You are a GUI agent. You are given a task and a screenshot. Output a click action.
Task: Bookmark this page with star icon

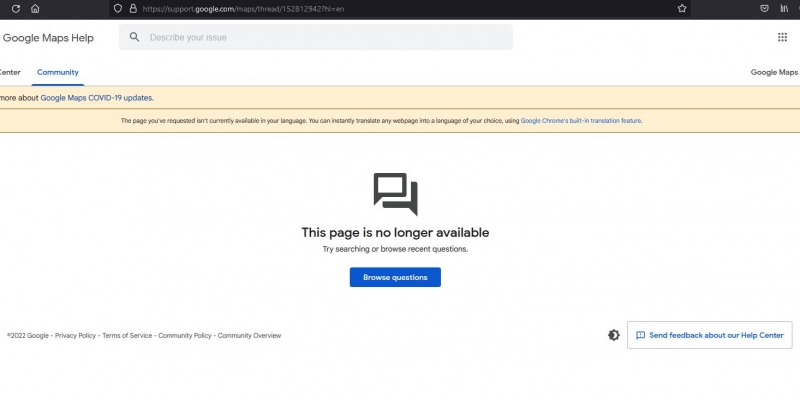tap(682, 8)
